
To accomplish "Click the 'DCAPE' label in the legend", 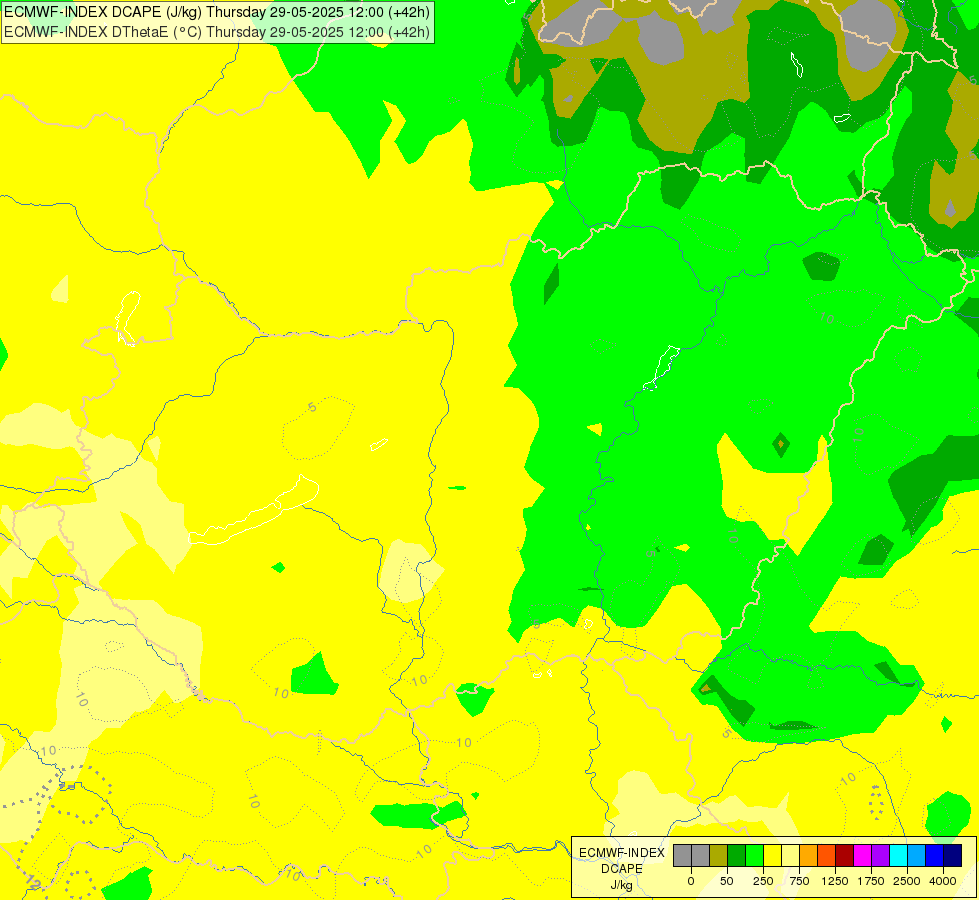I will point(622,869).
